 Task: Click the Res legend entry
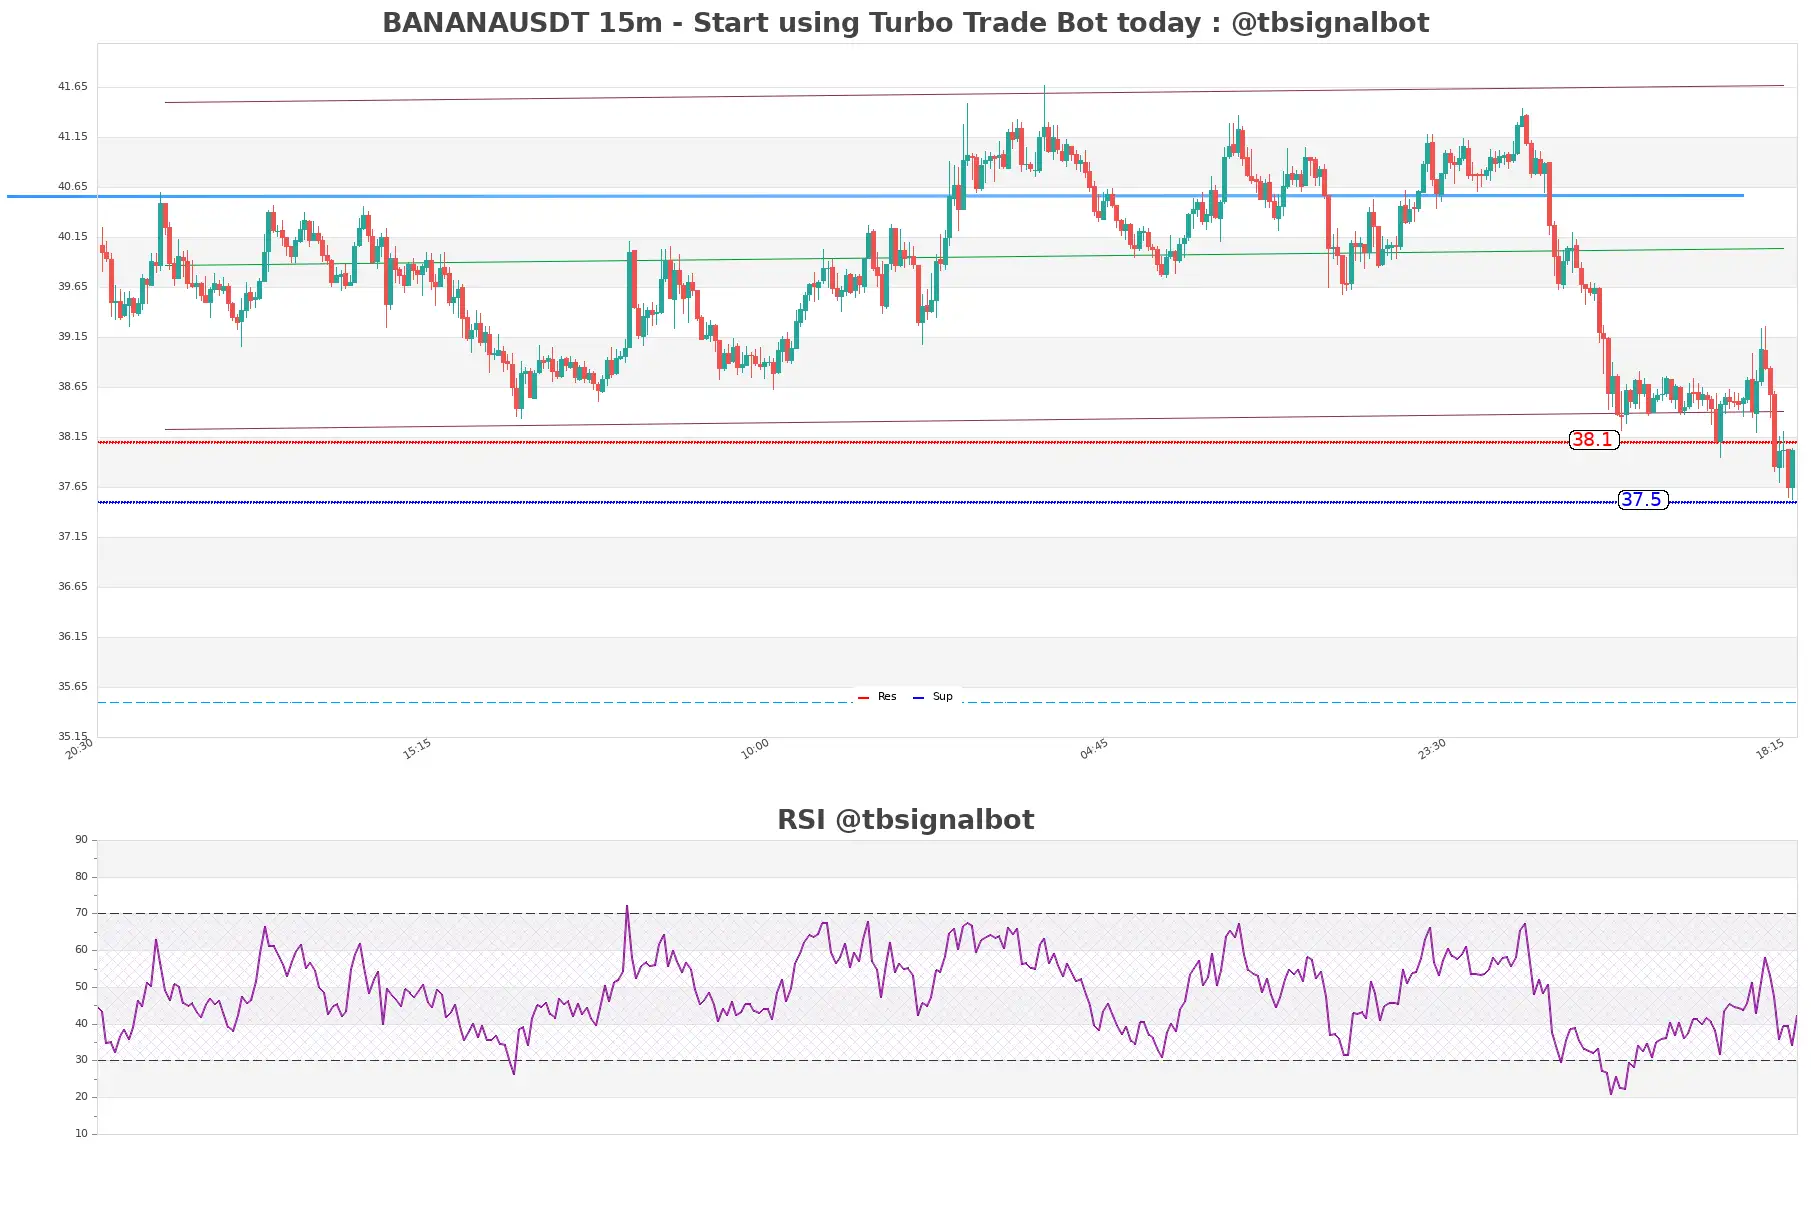878,697
